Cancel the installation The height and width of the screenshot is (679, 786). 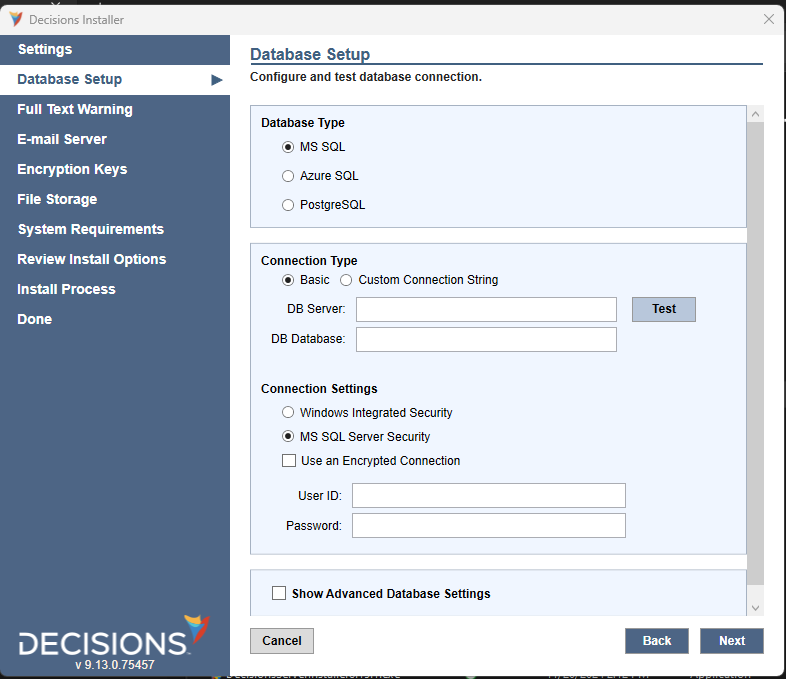(282, 641)
